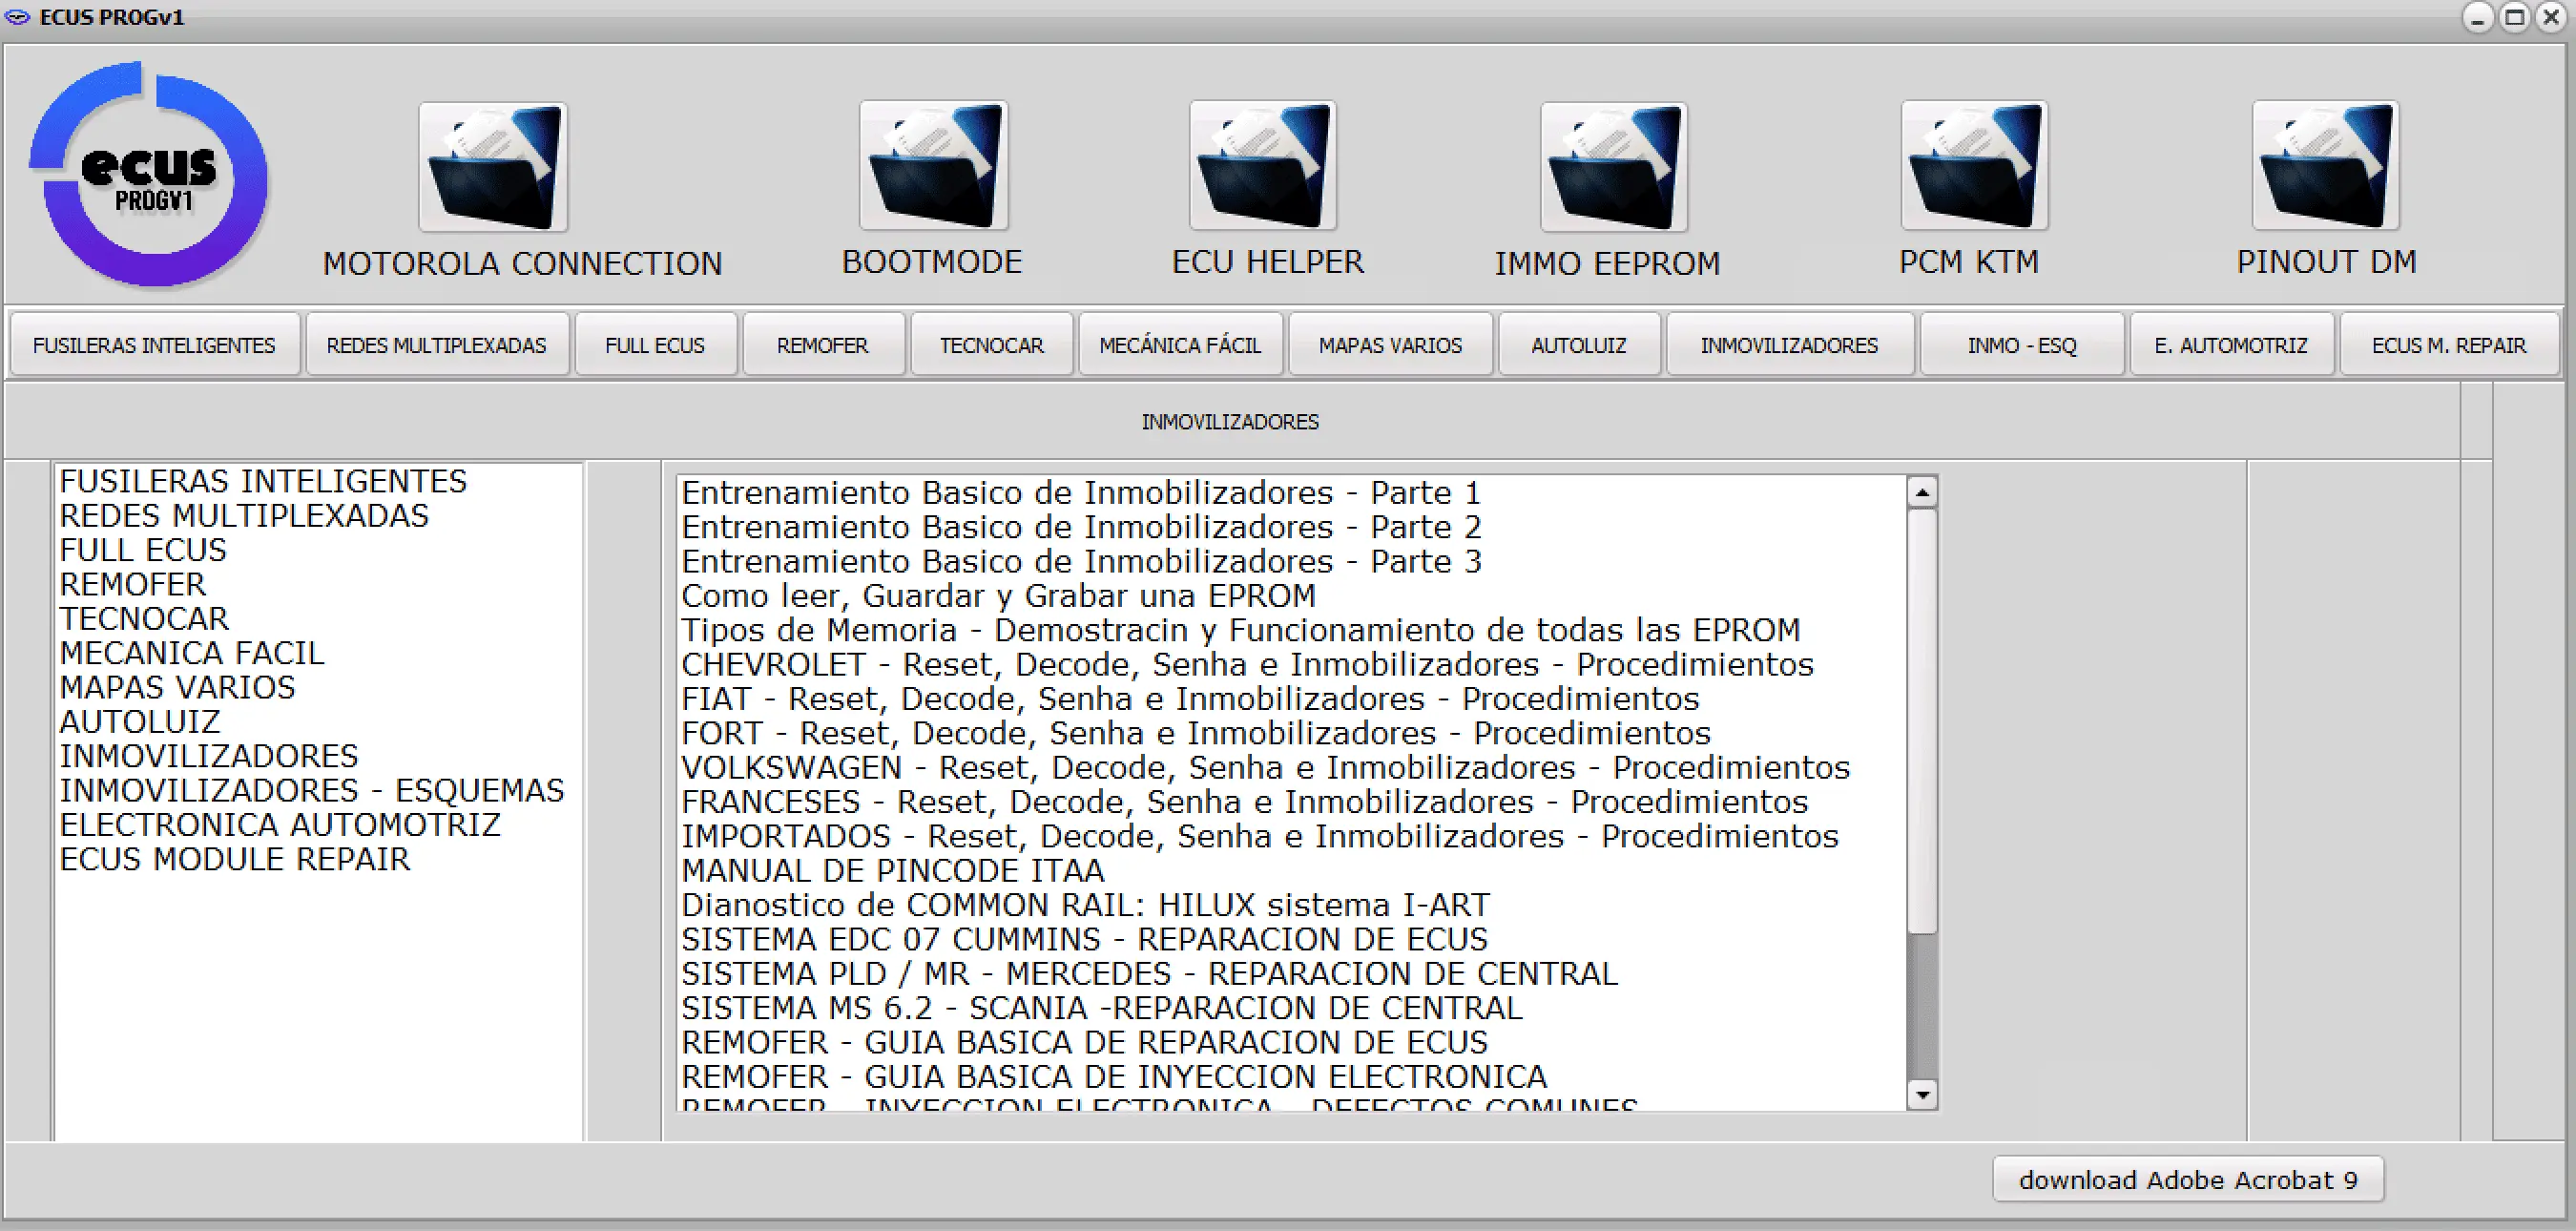
Task: Switch to REMOFER tab button
Action: tap(823, 345)
